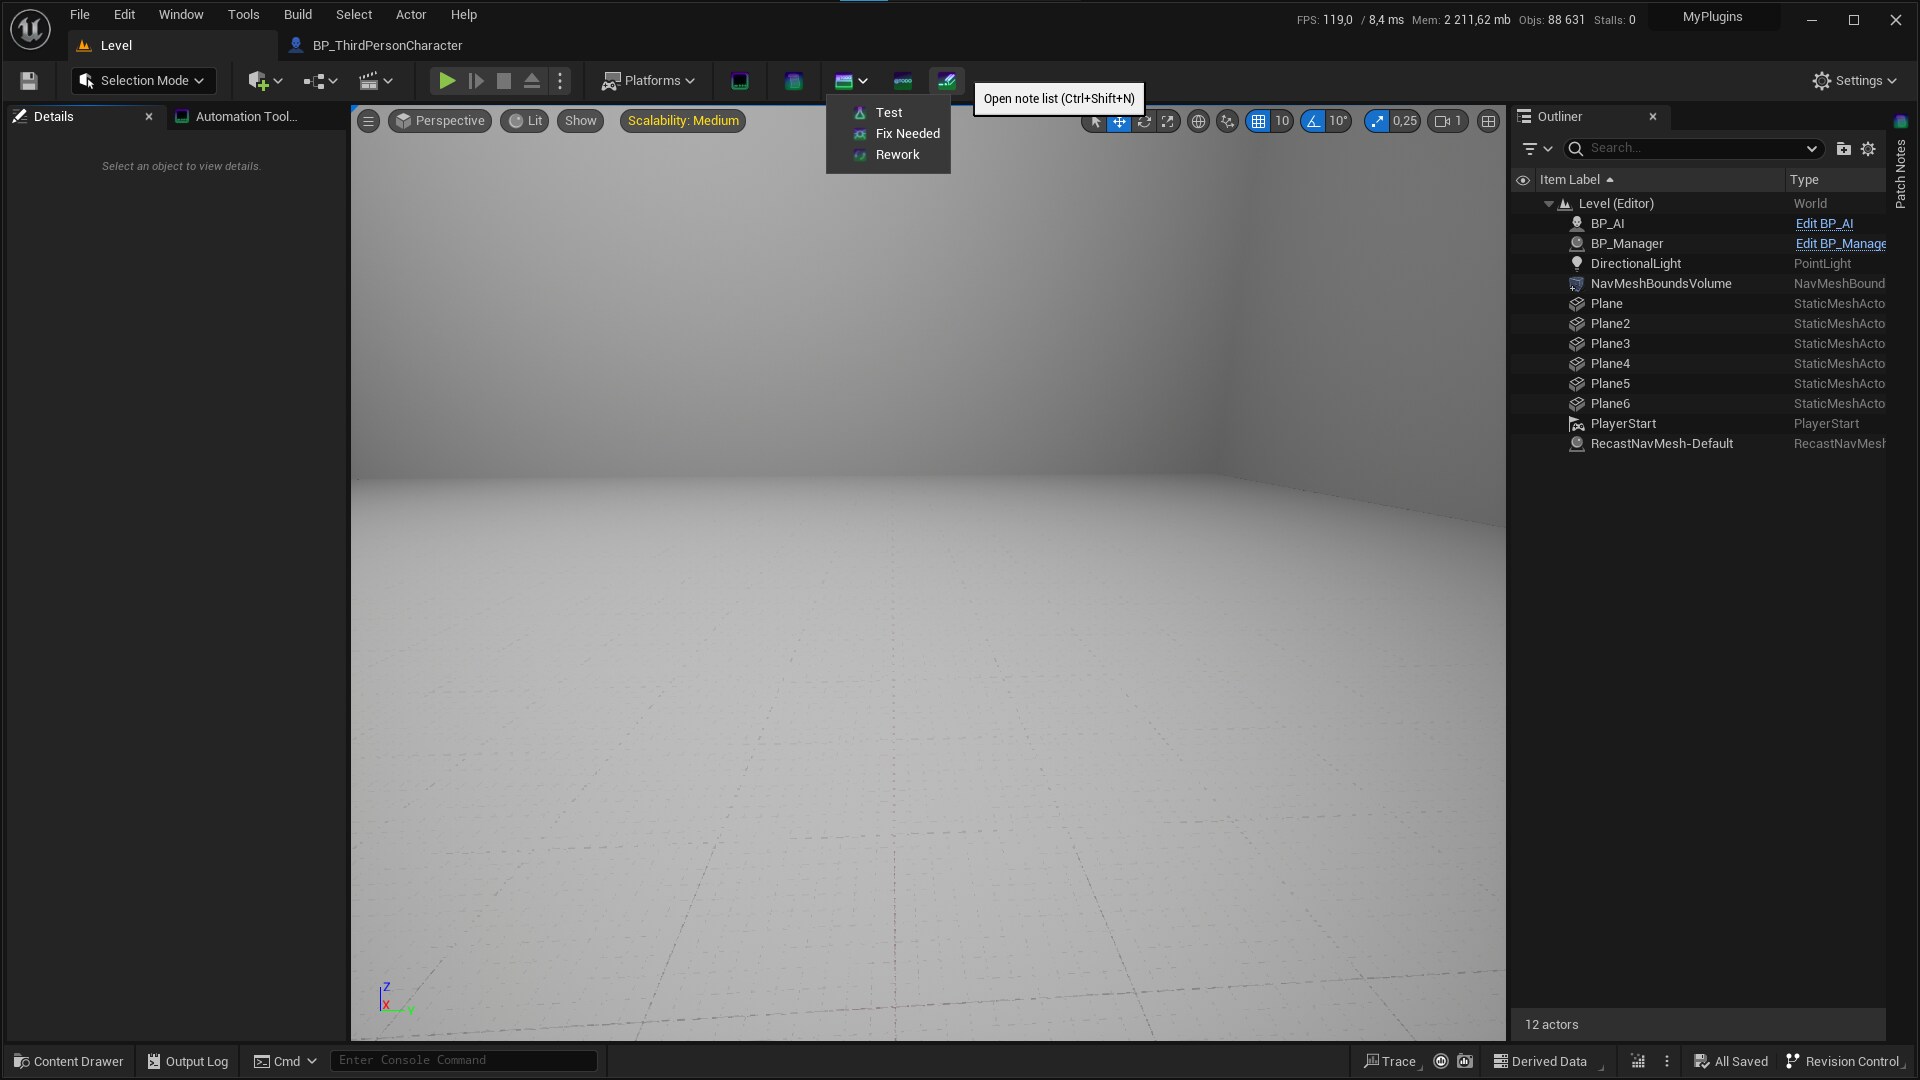Open the quick add actor menu
The height and width of the screenshot is (1080, 1920).
(265, 81)
